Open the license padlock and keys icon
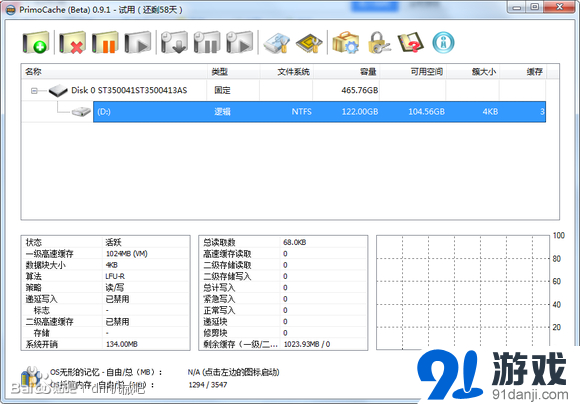Screen dimensions: 580x404 [379, 43]
